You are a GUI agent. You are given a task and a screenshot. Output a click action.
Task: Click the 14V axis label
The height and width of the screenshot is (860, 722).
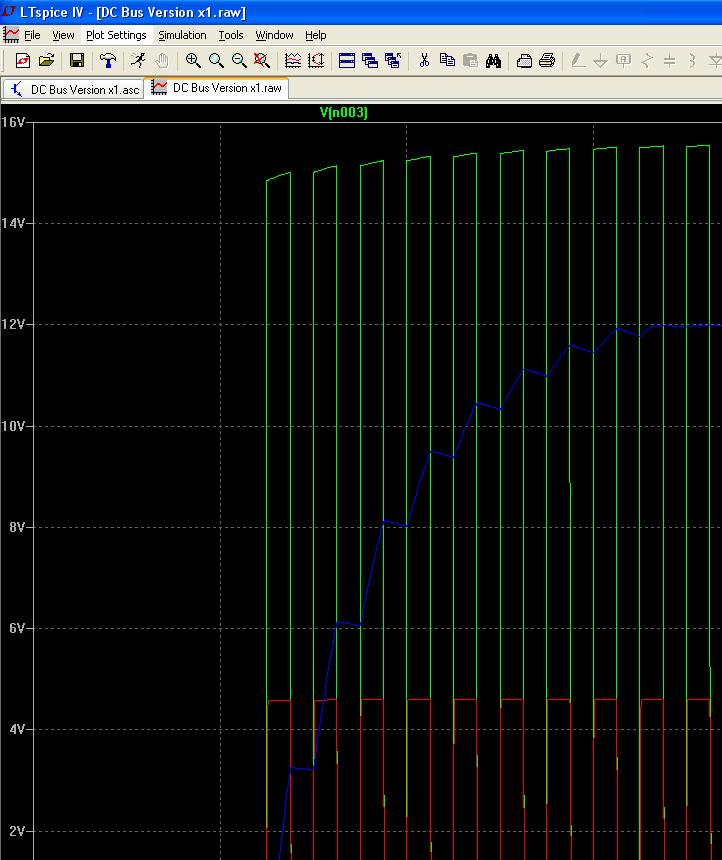pyautogui.click(x=13, y=223)
